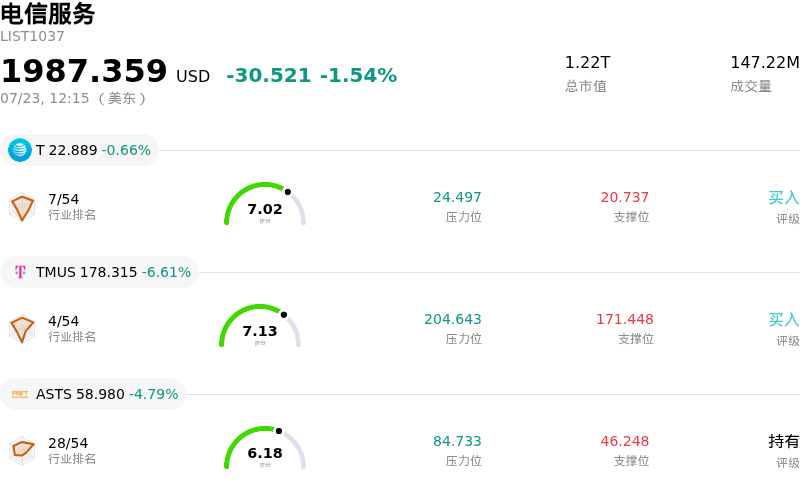Click the T-Mobile pink logo icon
Image resolution: width=800 pixels, height=488 pixels.
[20, 272]
